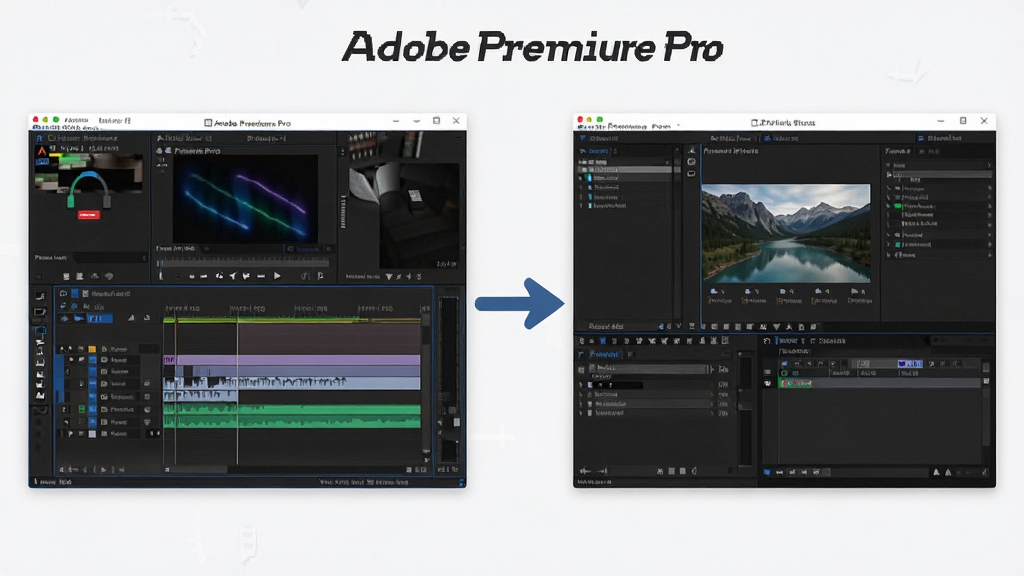Select the purple clip on the left timeline
This screenshot has width=1024, height=576.
[292, 360]
